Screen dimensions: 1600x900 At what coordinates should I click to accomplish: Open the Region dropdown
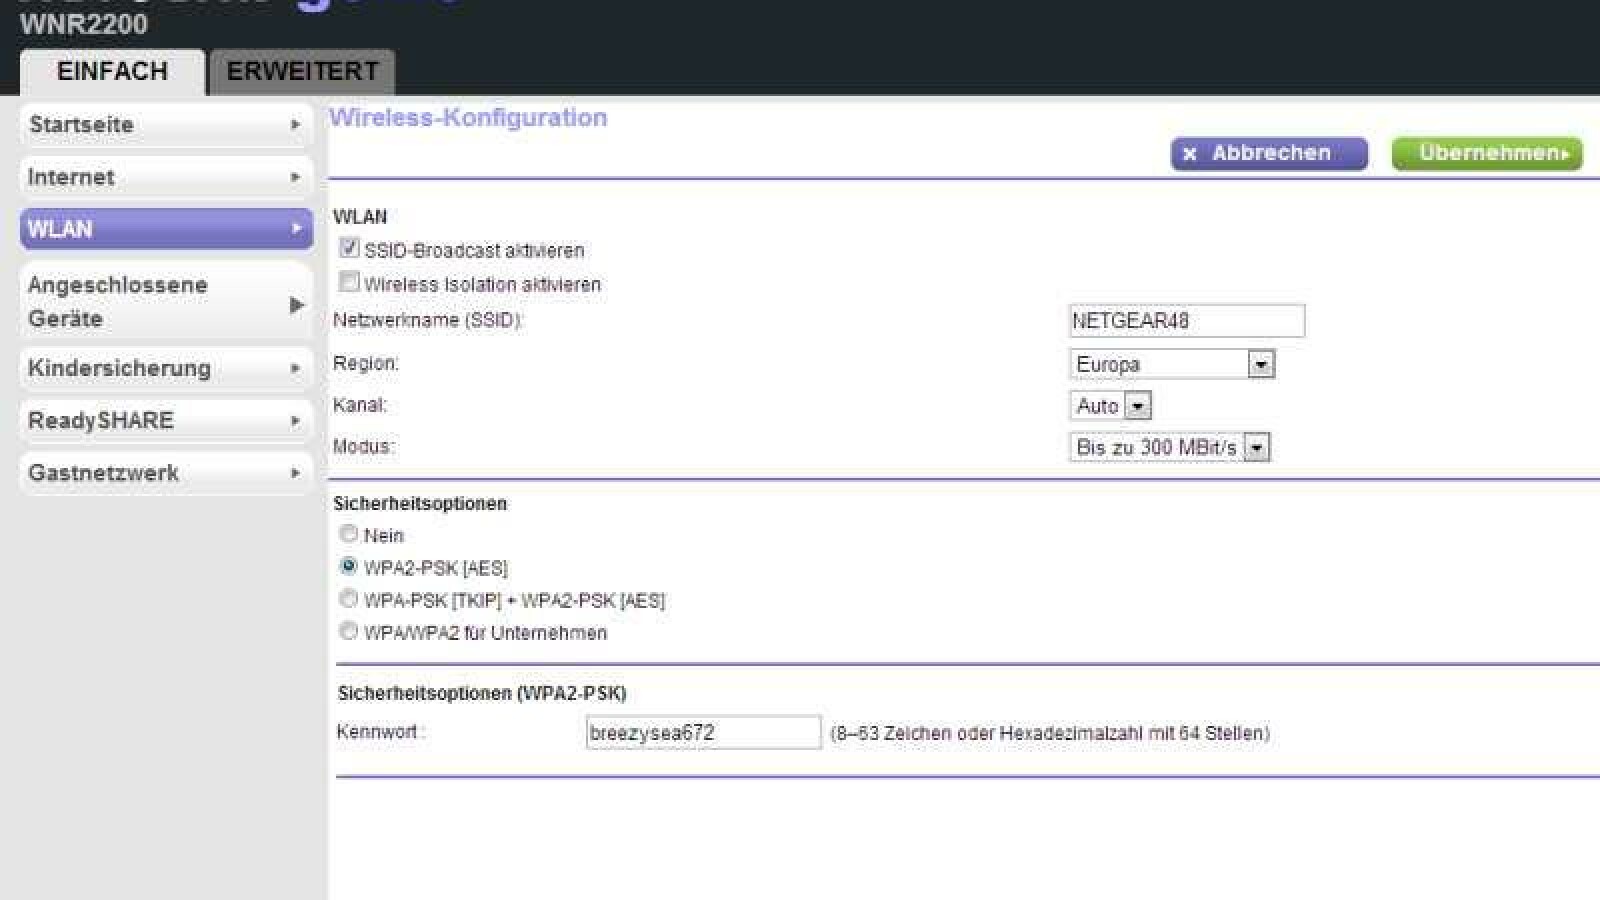click(1262, 363)
